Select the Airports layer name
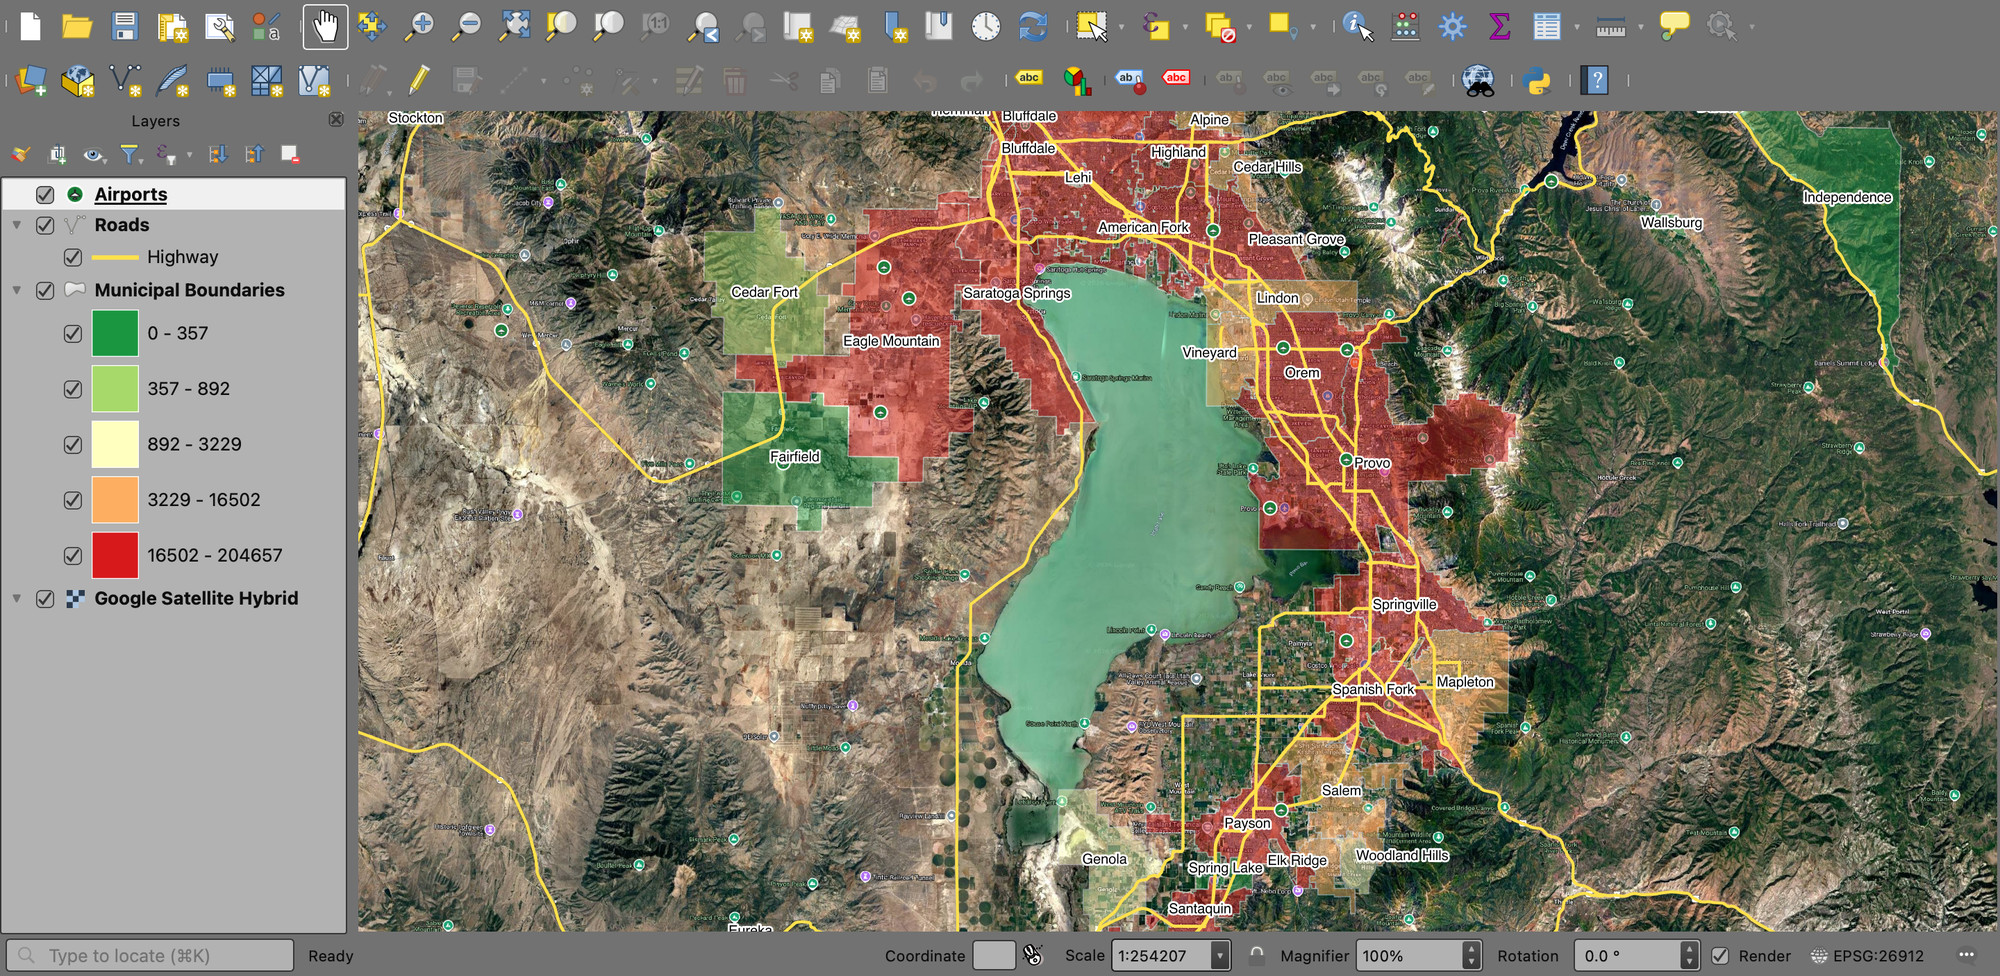The image size is (2000, 976). point(131,194)
